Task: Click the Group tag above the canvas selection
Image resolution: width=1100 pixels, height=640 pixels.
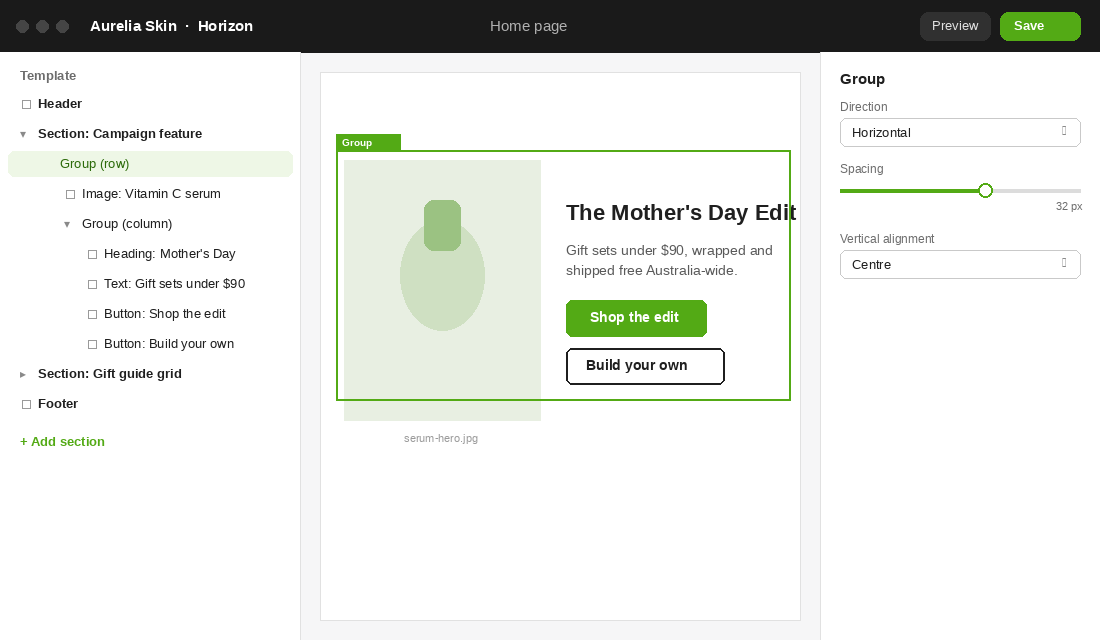Action: point(368,142)
